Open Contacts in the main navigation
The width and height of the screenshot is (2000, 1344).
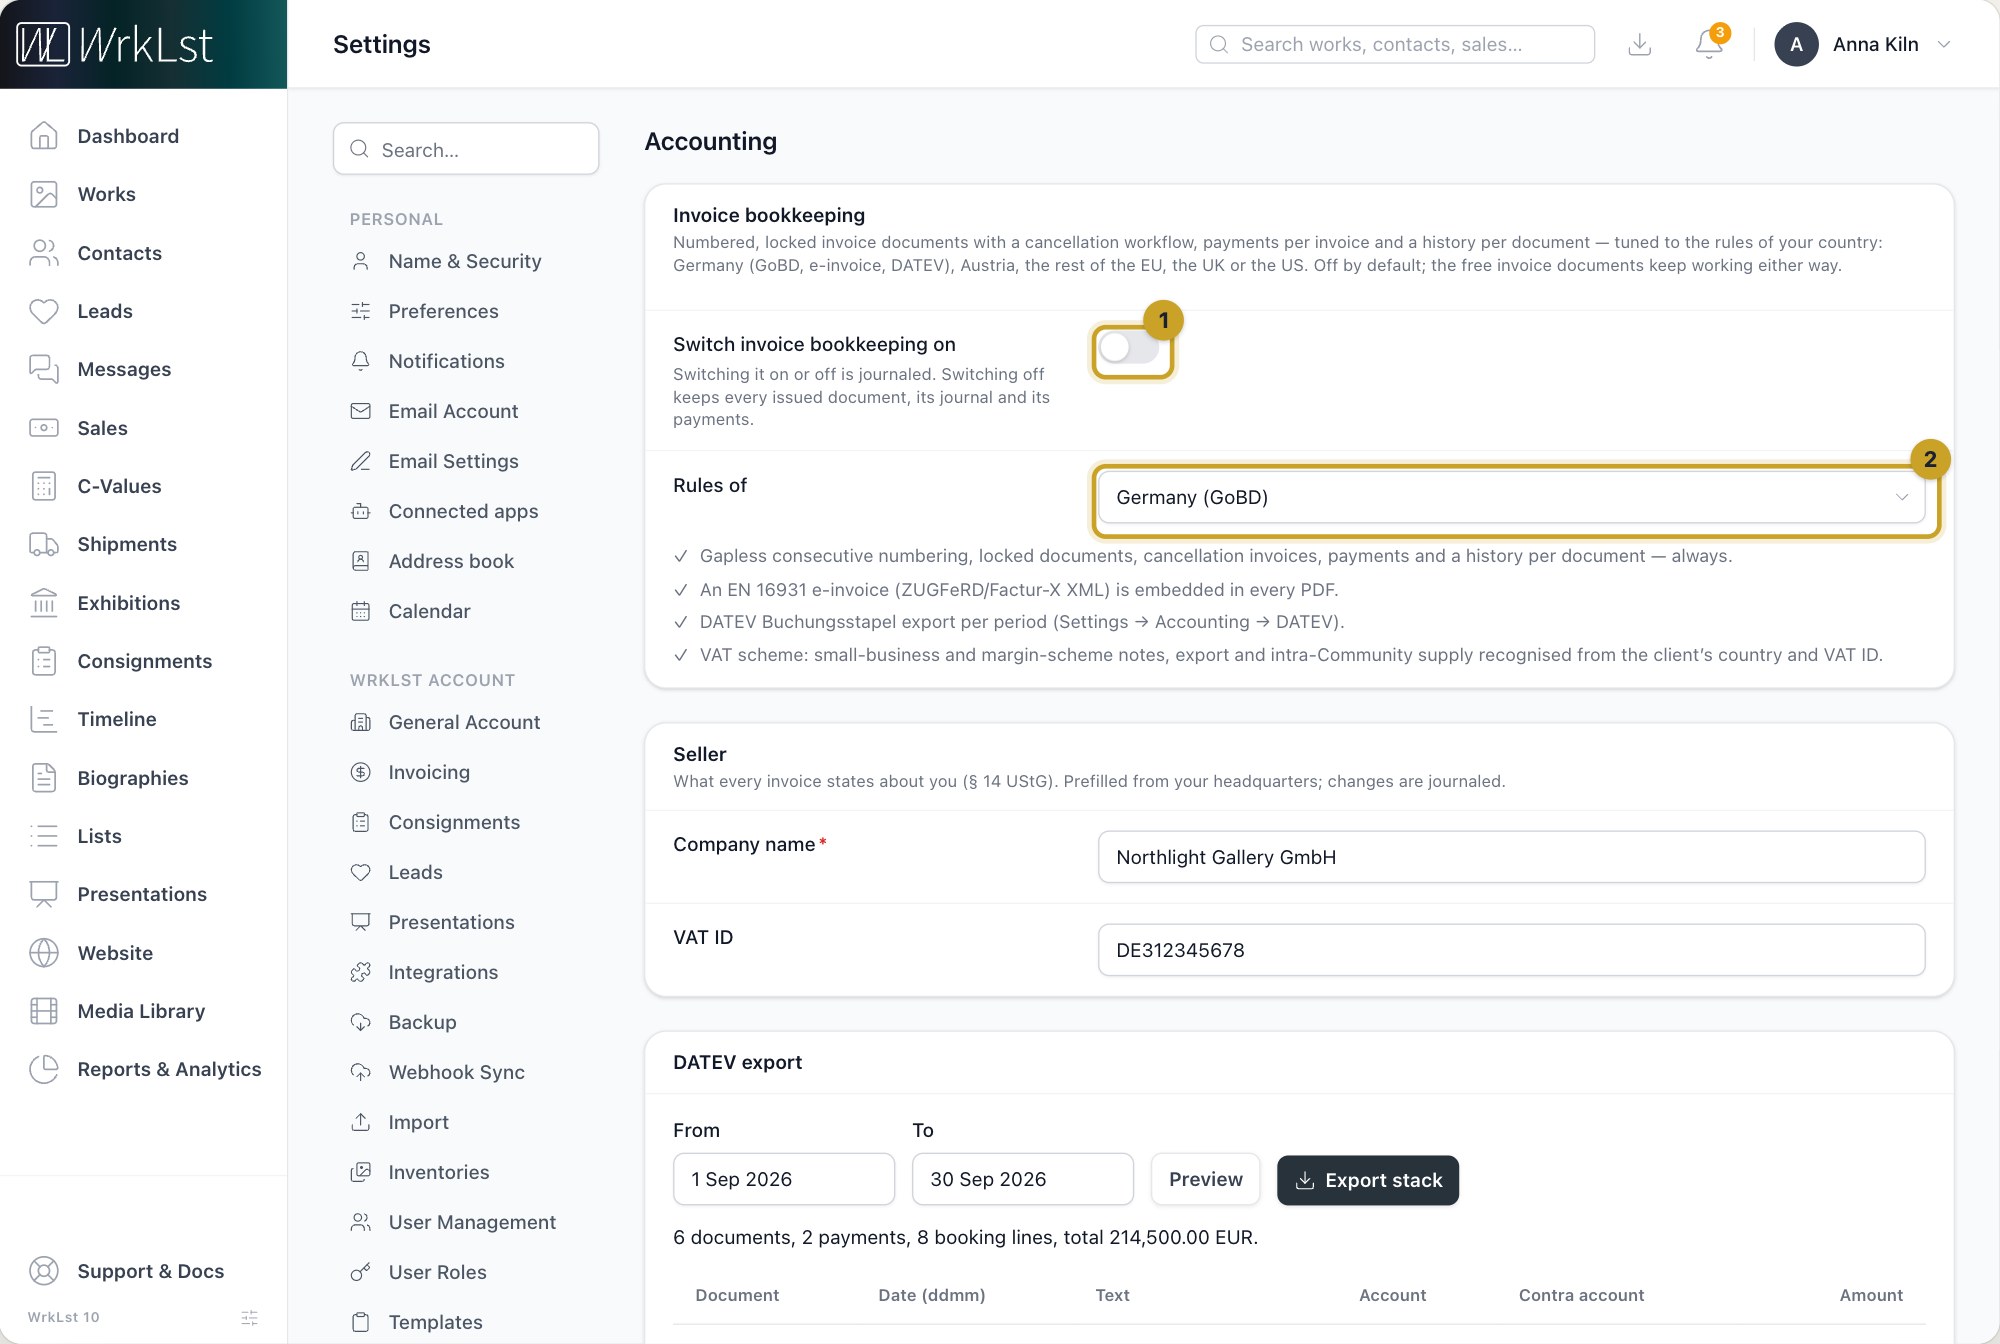119,253
